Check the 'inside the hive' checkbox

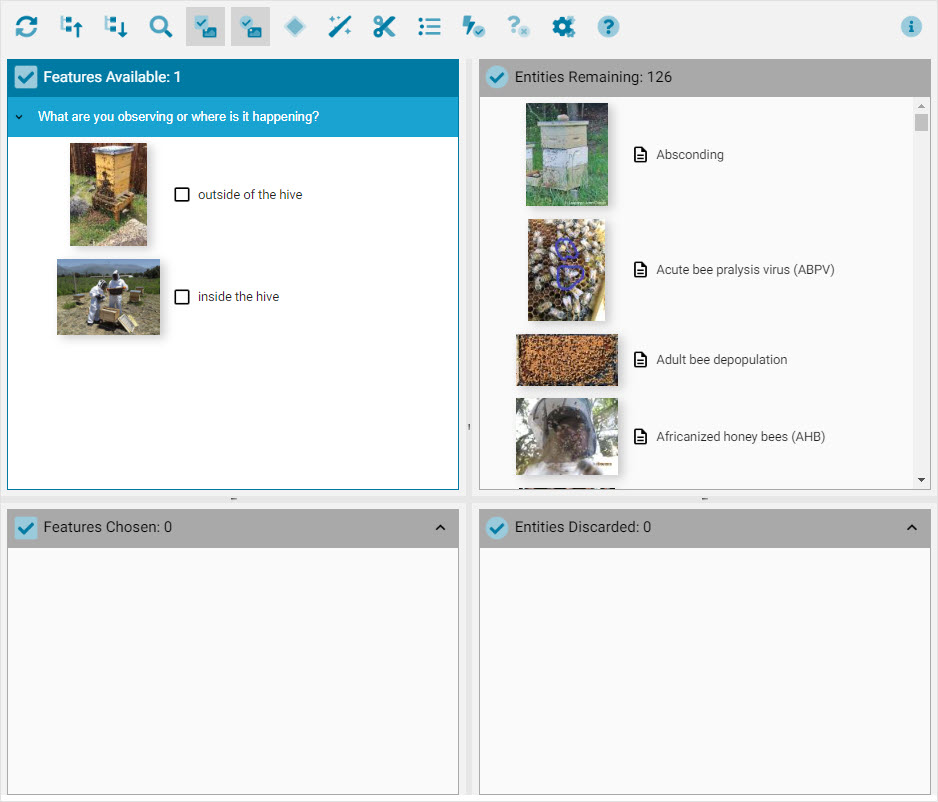pos(182,297)
